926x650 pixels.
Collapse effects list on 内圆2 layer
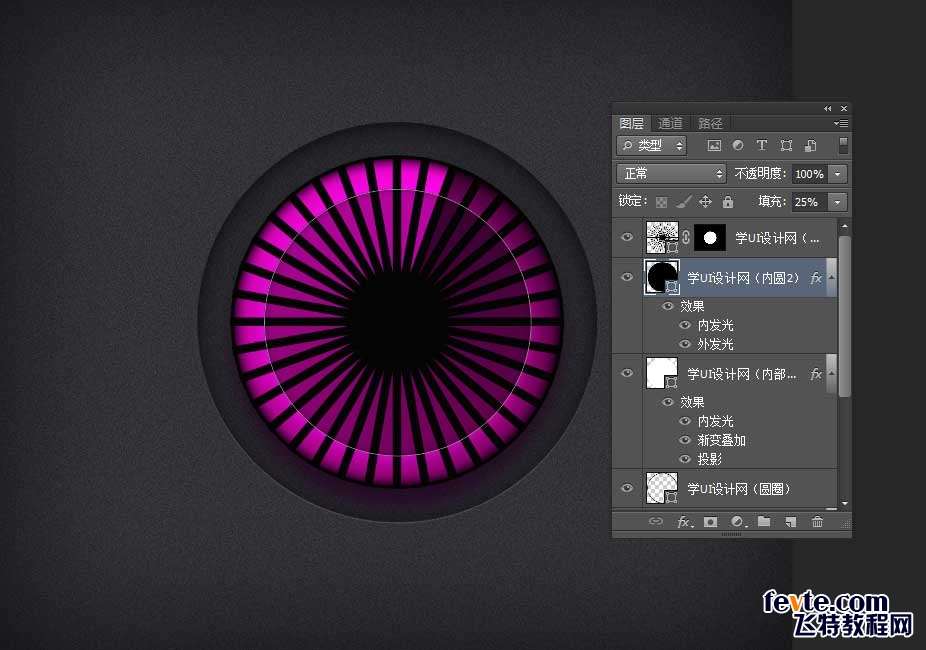click(x=831, y=277)
